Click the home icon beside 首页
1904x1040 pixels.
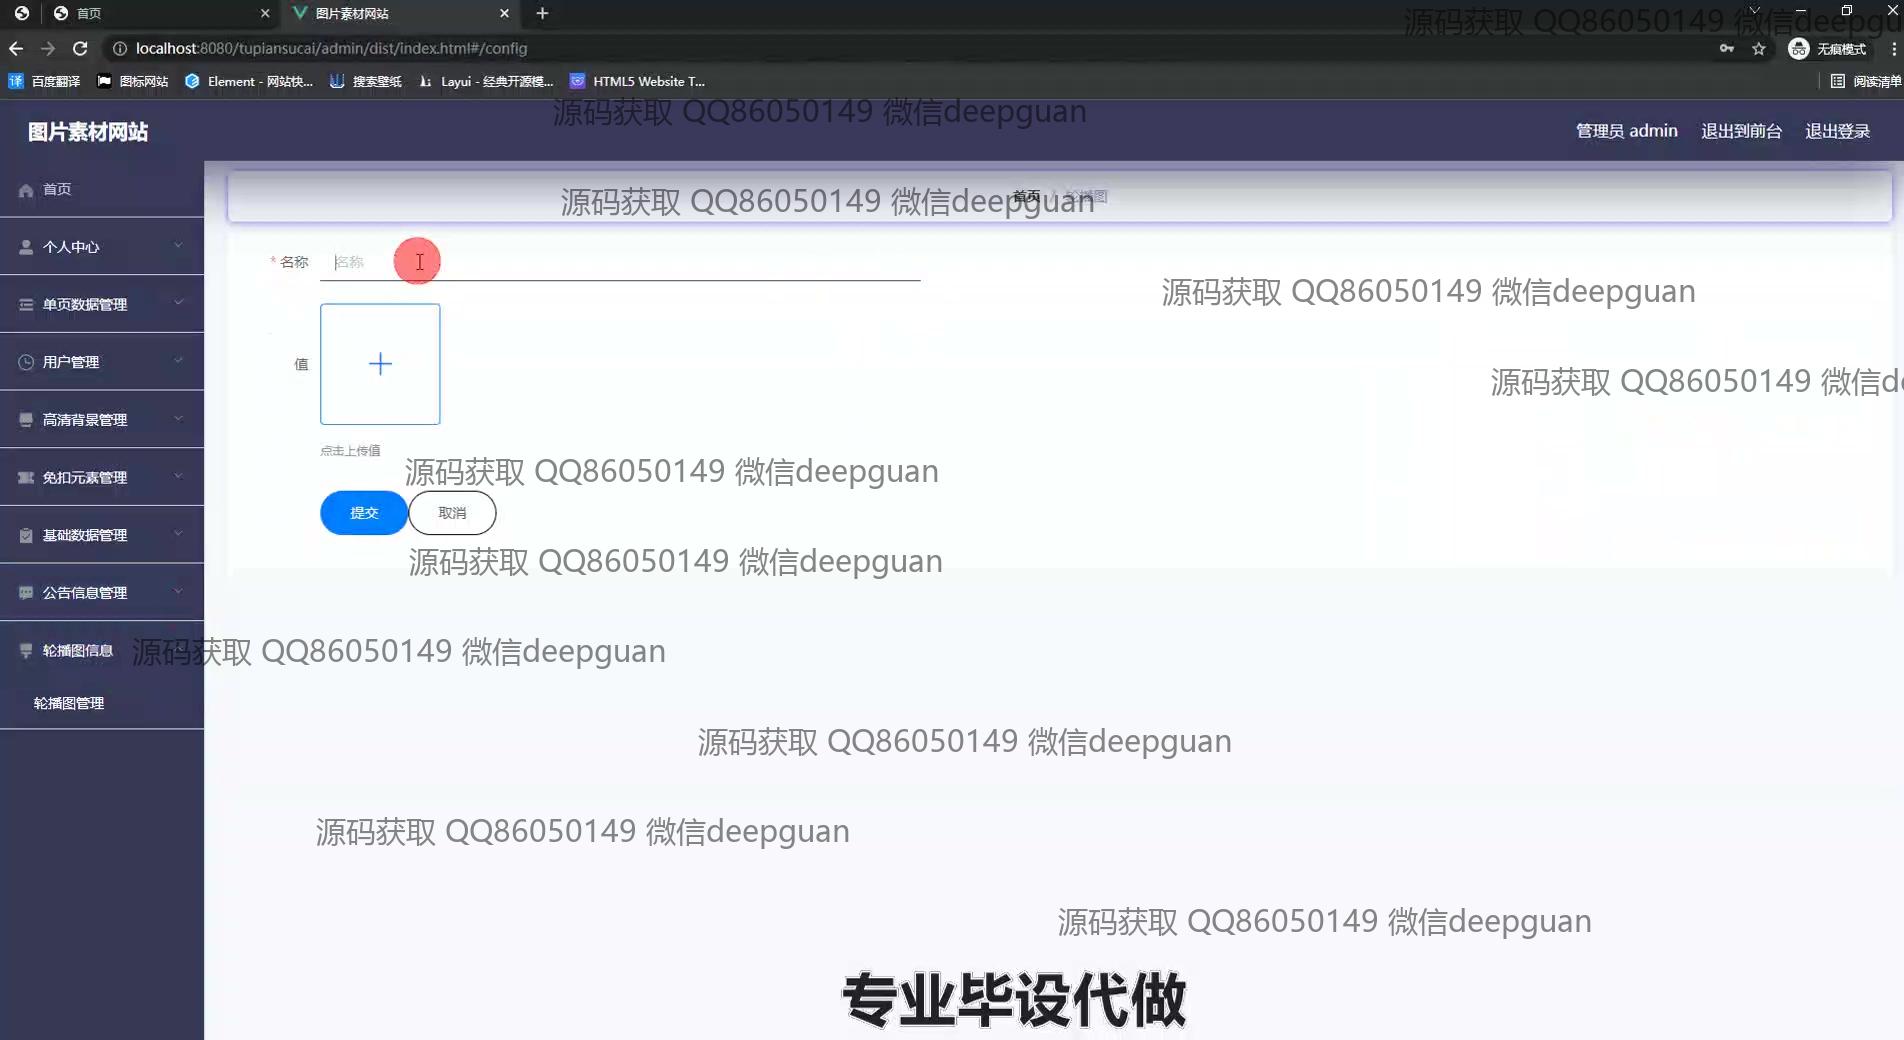tap(26, 190)
